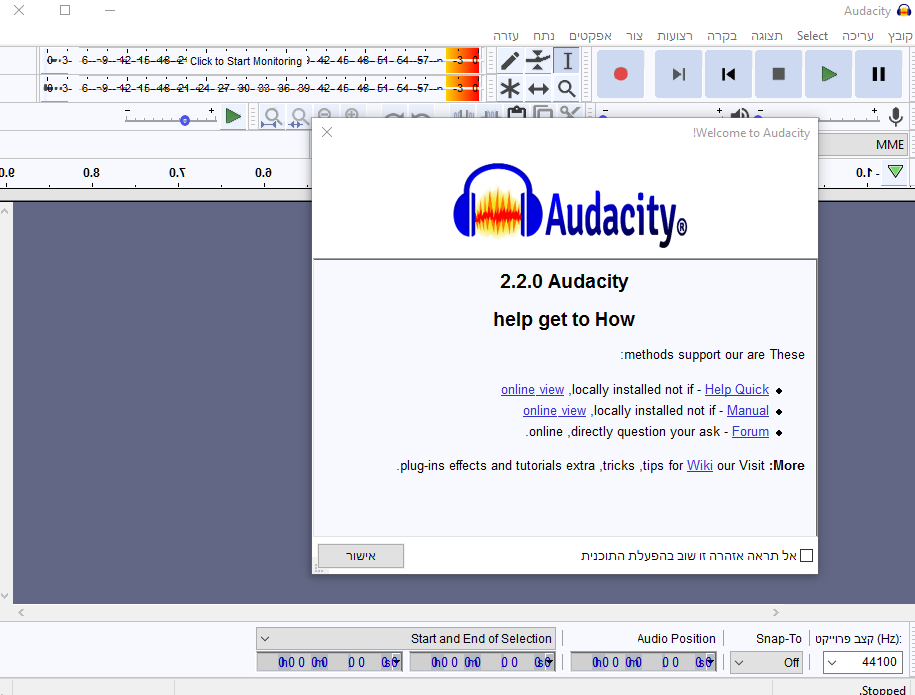Click the Stopped status bar text
This screenshot has height=695, width=915.
point(882,690)
